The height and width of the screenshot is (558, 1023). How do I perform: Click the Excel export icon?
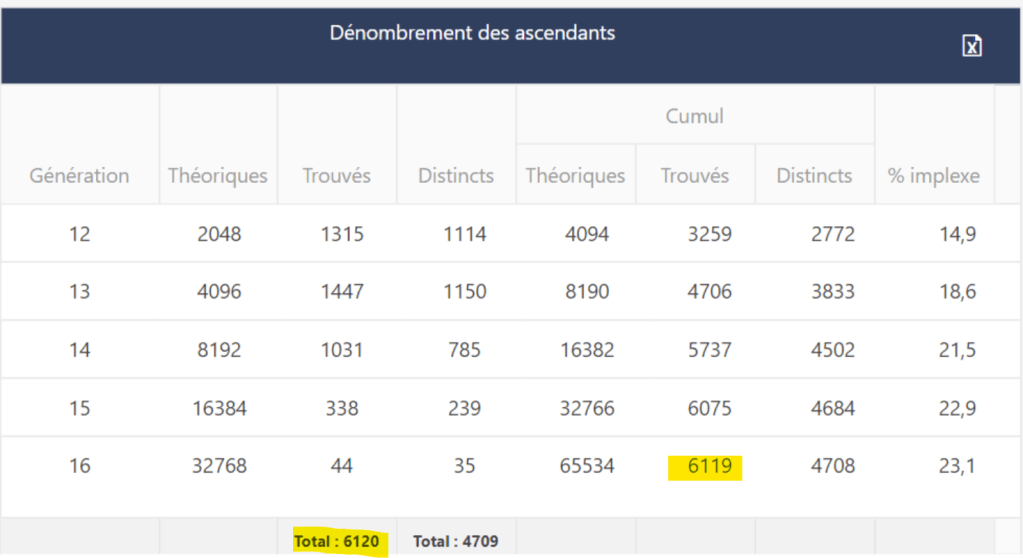(x=971, y=46)
